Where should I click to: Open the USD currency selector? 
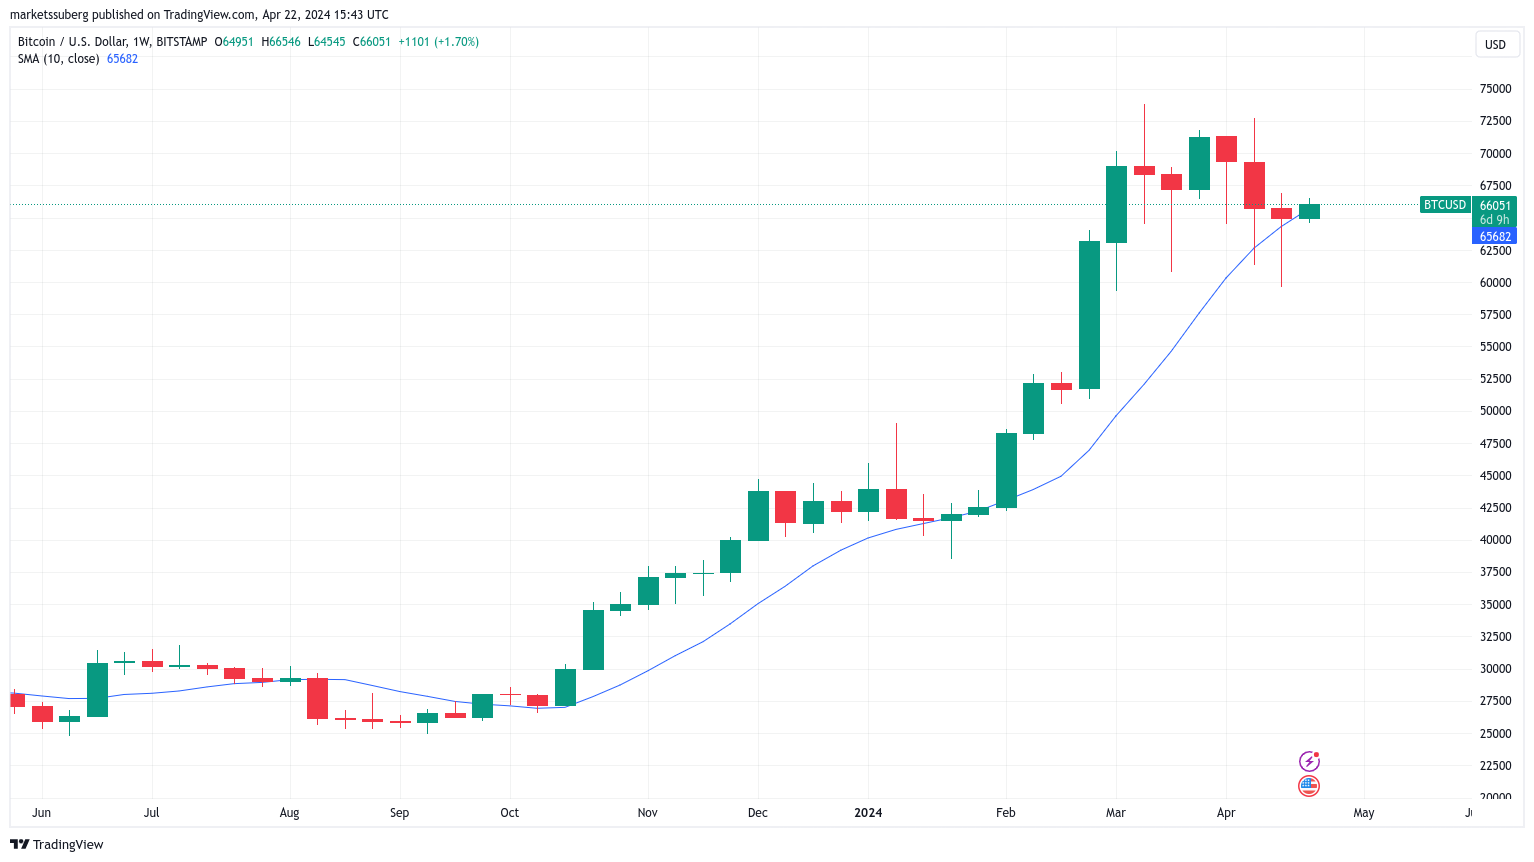click(1495, 44)
